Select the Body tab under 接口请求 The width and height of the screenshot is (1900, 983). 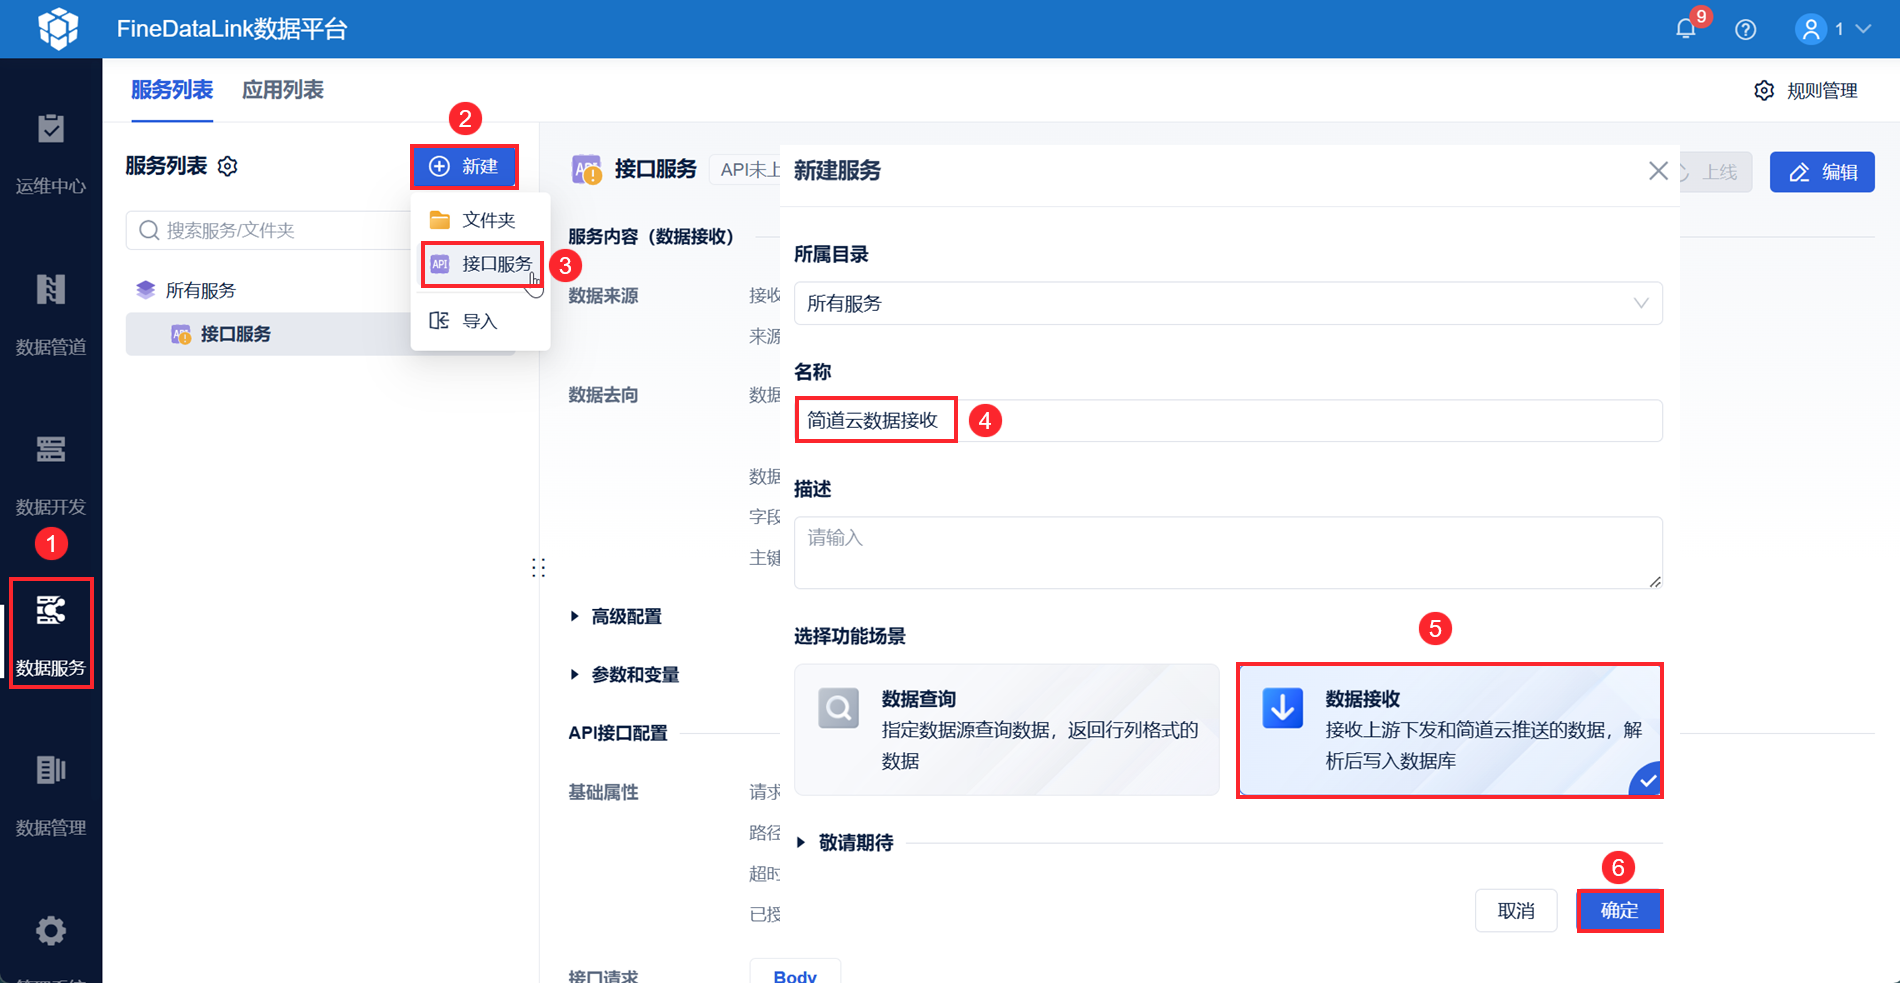click(795, 974)
